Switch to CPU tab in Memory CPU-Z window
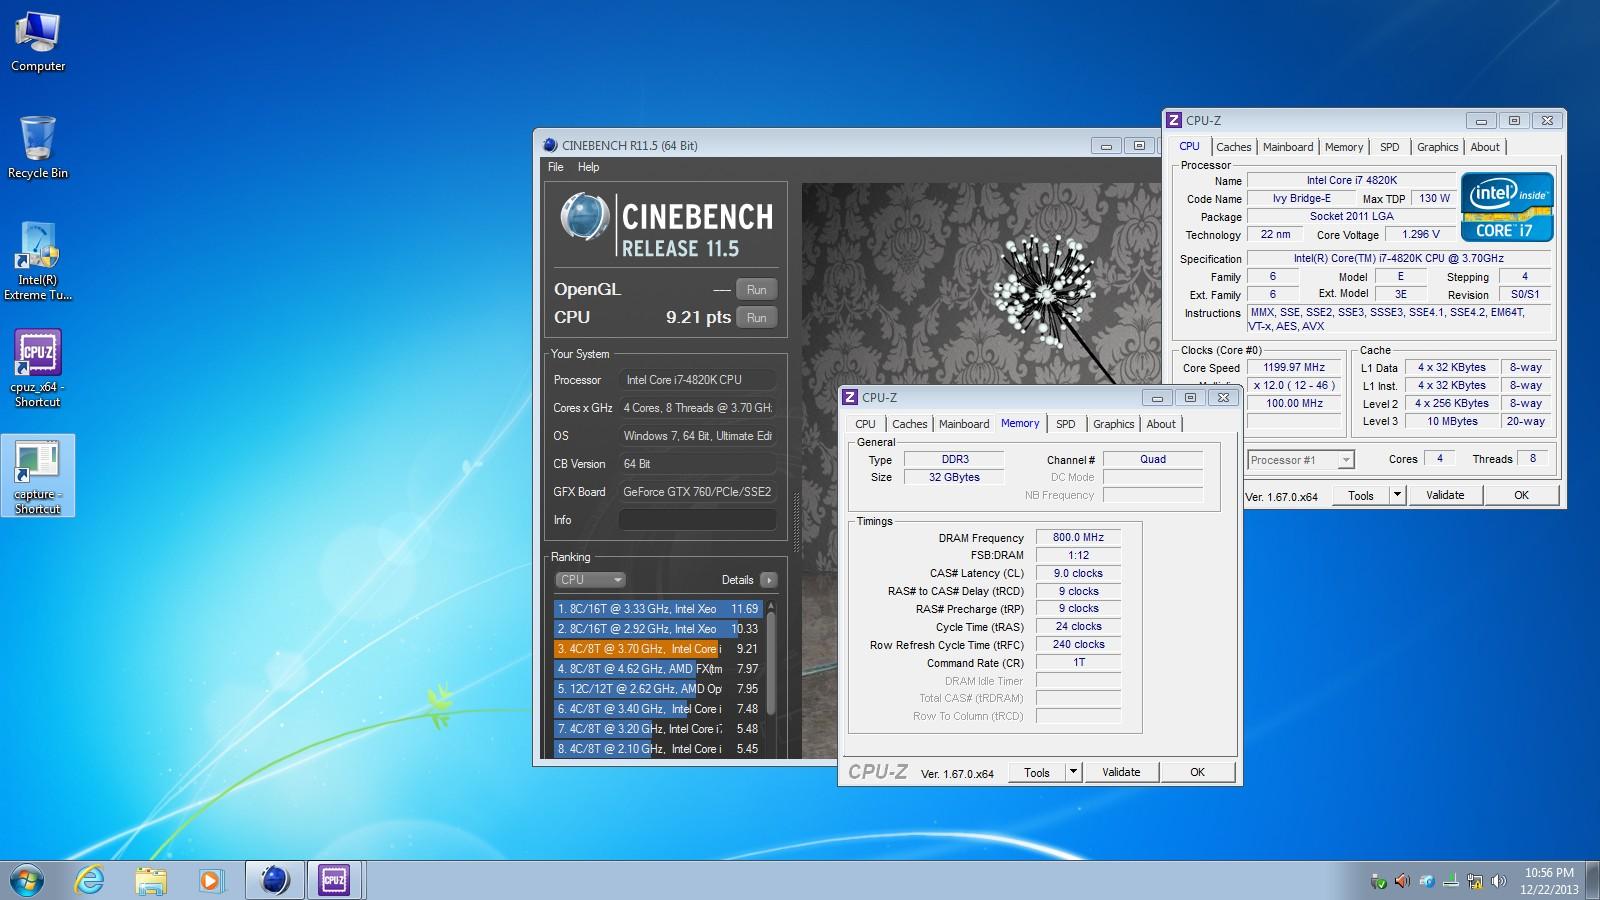The height and width of the screenshot is (900, 1600). tap(865, 424)
